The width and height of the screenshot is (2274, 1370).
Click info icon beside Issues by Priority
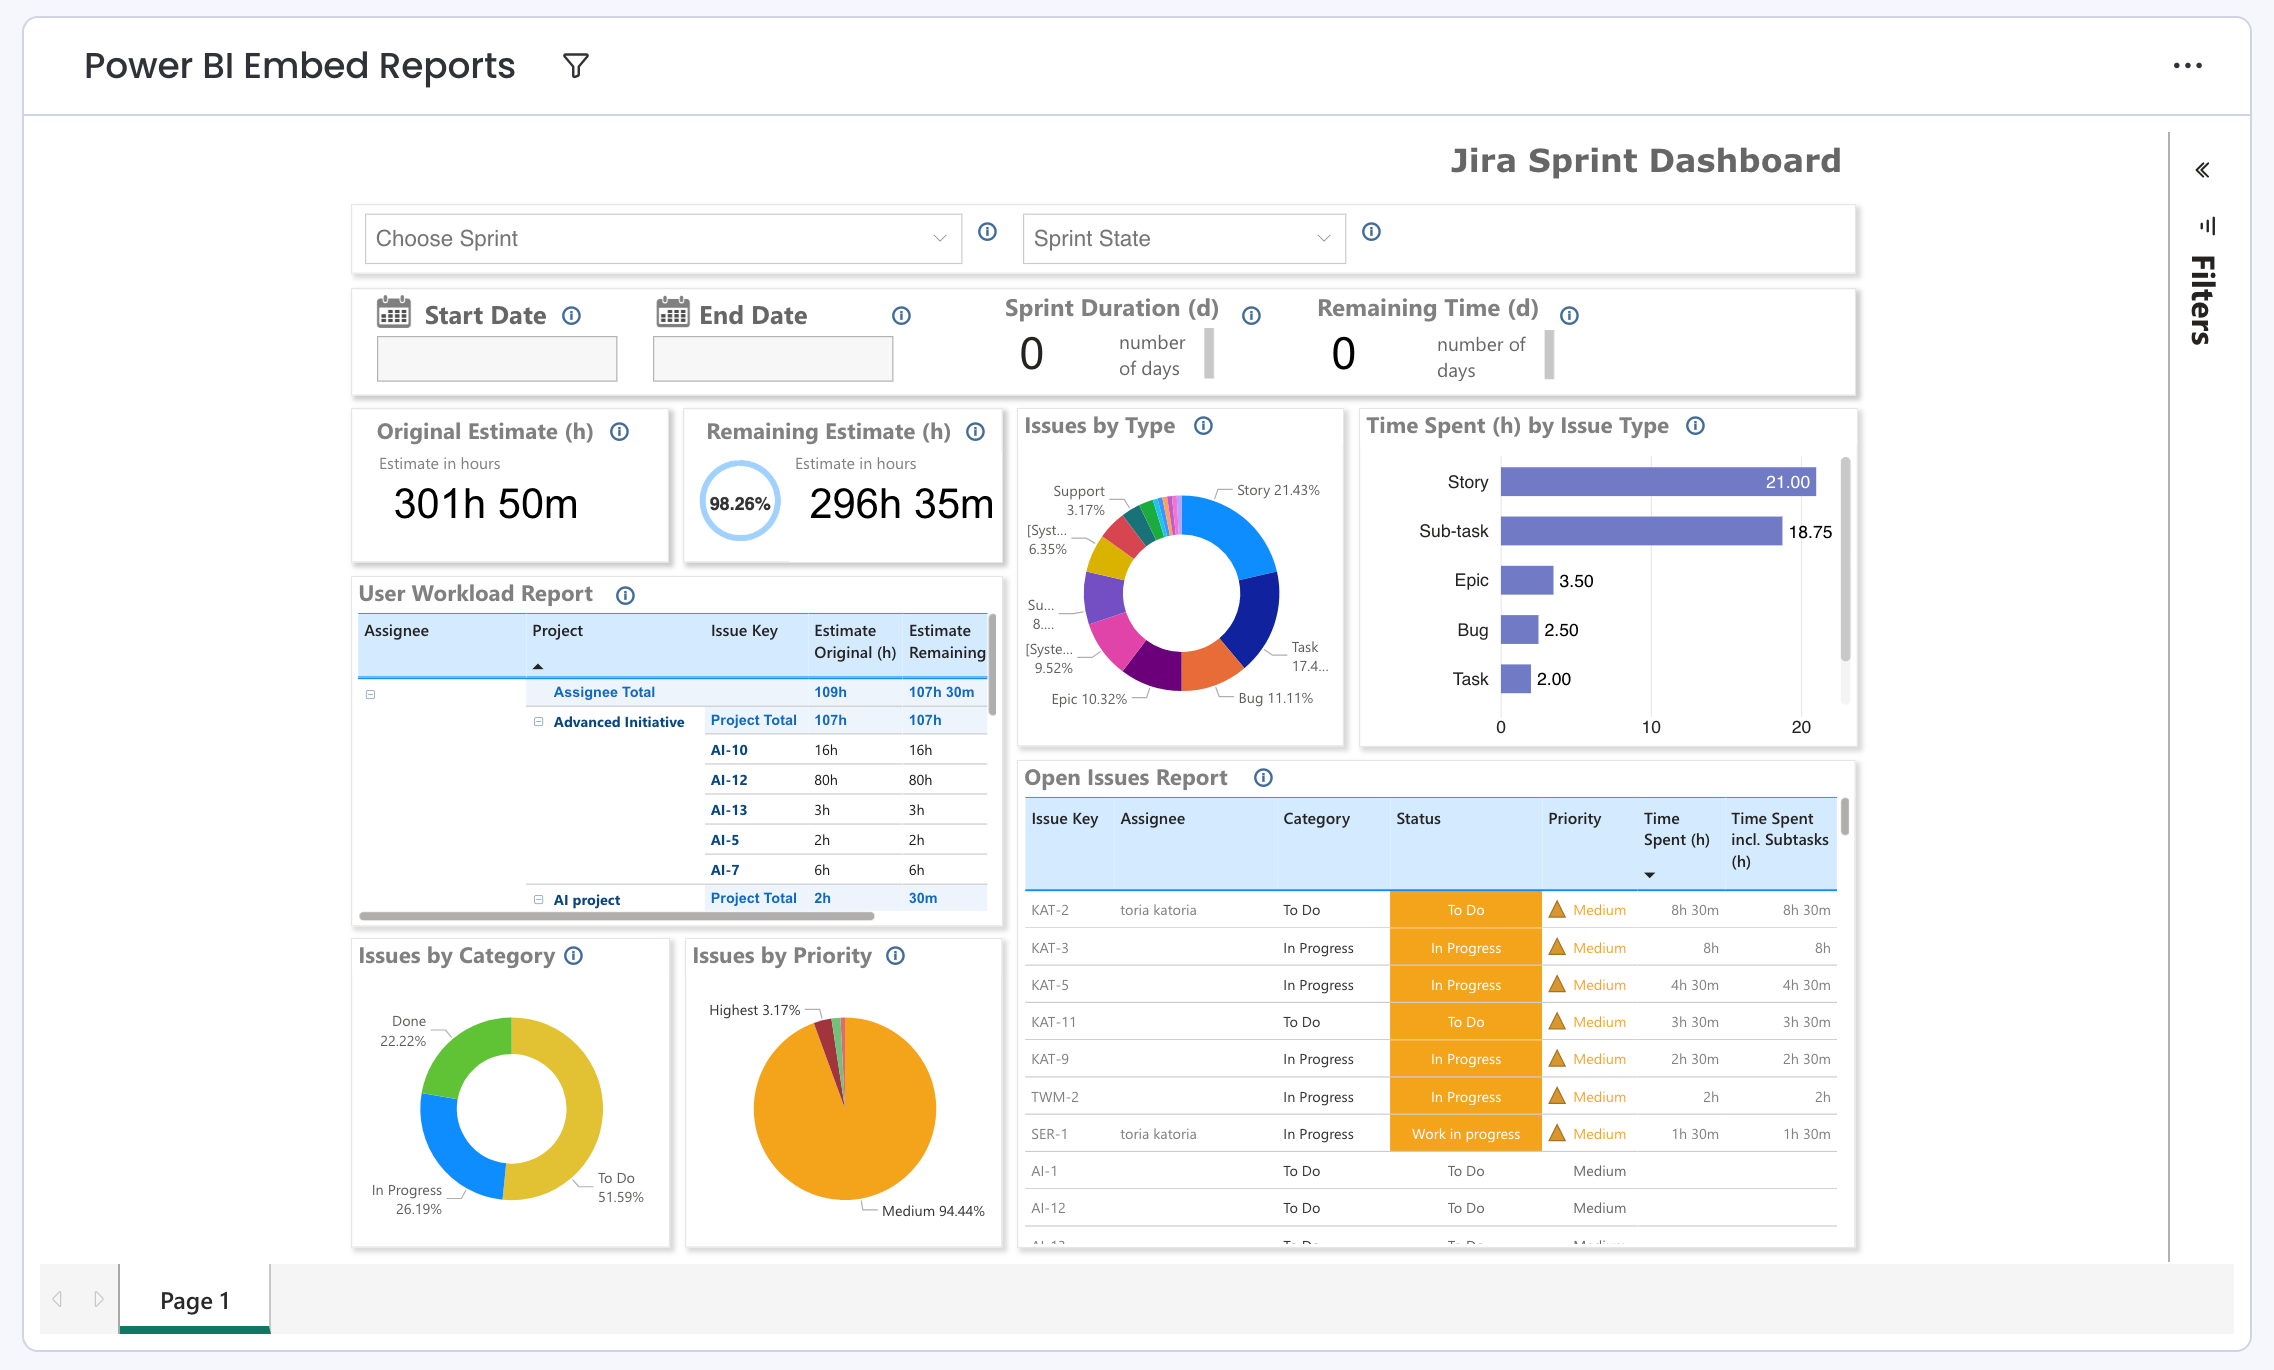[896, 956]
